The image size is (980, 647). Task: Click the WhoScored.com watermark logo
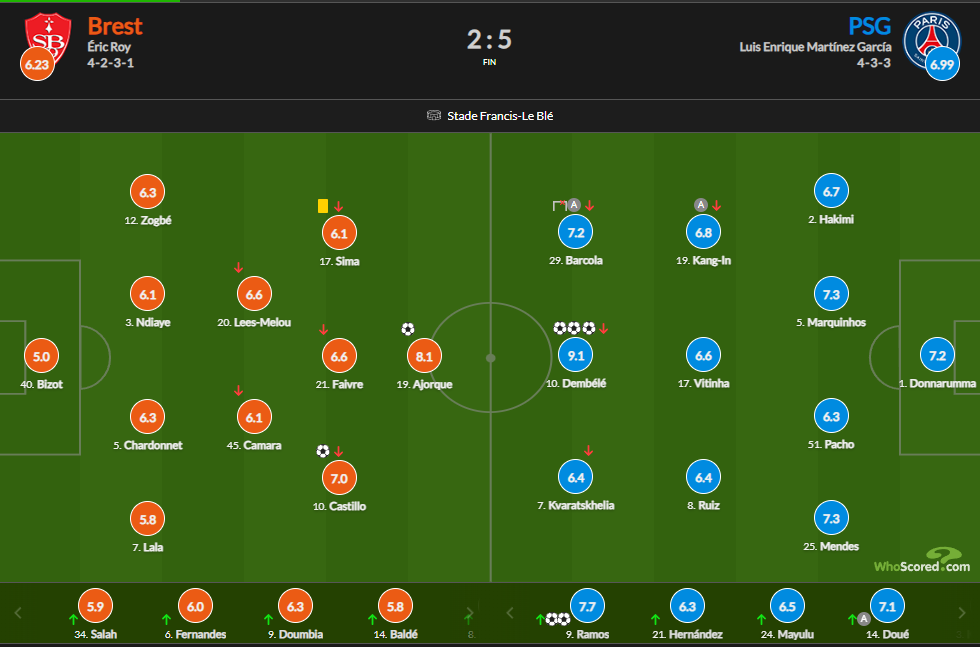[921, 561]
